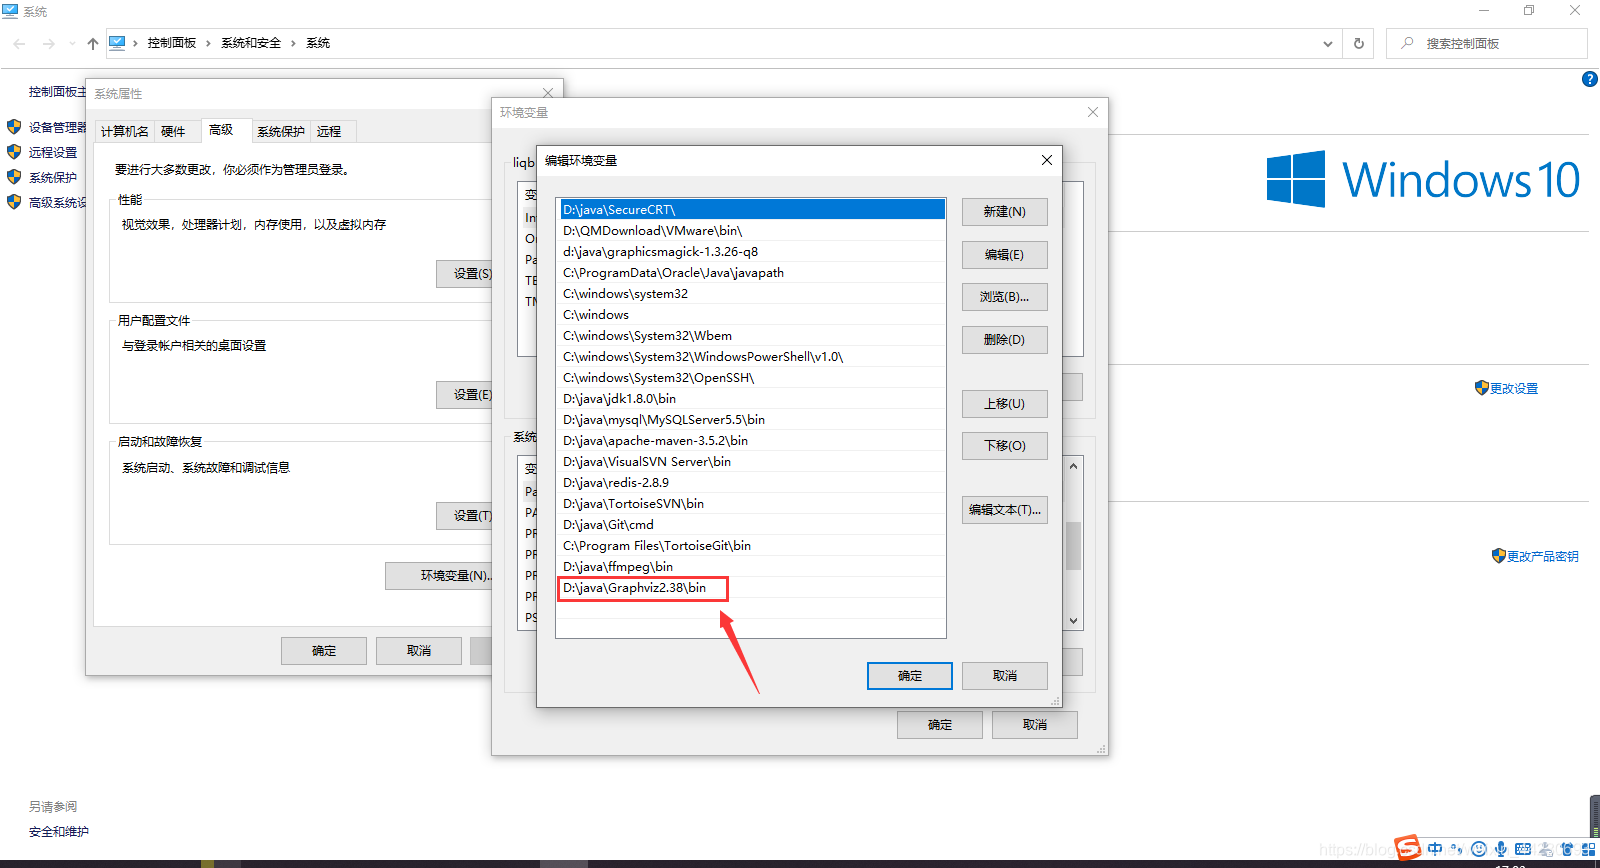The height and width of the screenshot is (868, 1600).
Task: Select D:\java\Graphviz2.38\bin path entry
Action: 752,588
